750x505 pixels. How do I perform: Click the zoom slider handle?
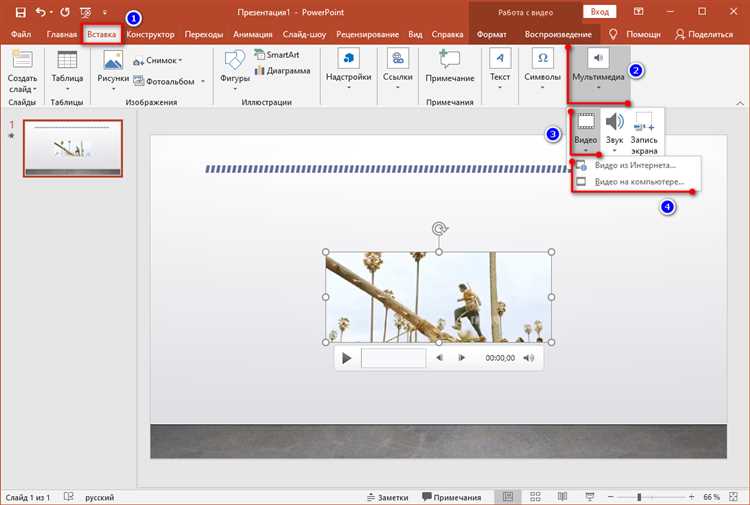pos(639,497)
